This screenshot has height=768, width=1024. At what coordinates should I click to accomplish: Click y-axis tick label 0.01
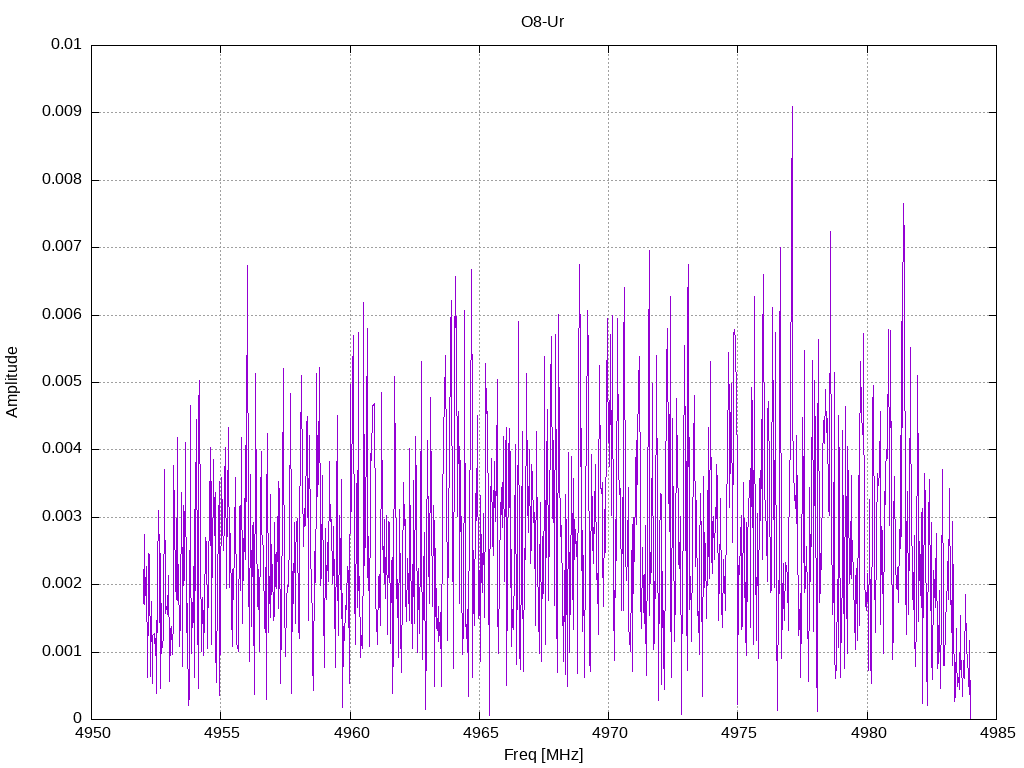click(x=66, y=44)
